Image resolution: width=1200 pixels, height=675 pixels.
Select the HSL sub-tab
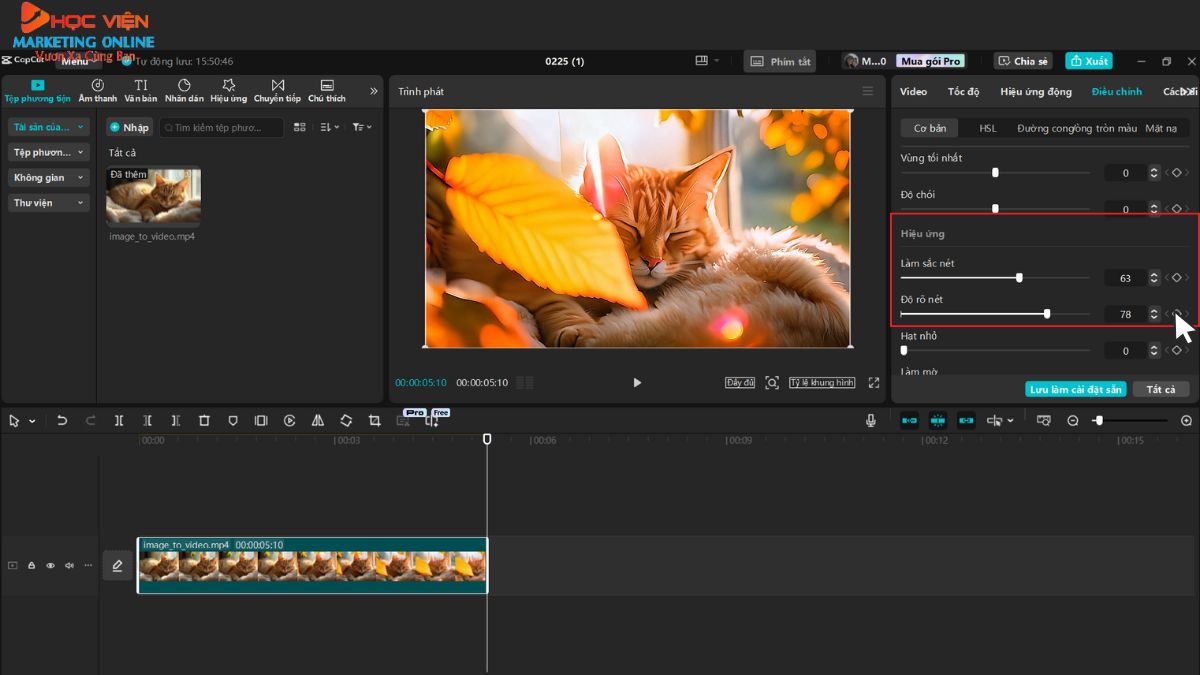(988, 128)
